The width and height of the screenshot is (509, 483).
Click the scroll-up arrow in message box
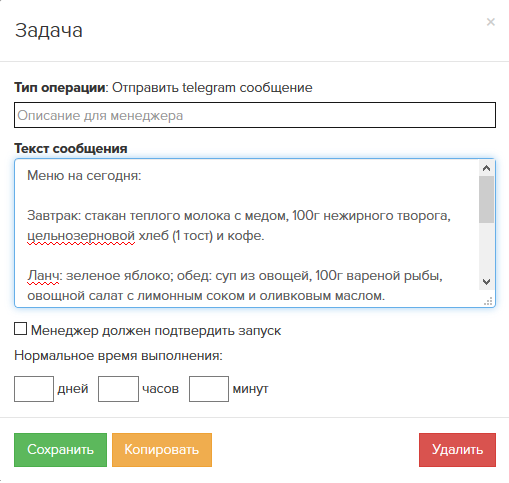[486, 168]
